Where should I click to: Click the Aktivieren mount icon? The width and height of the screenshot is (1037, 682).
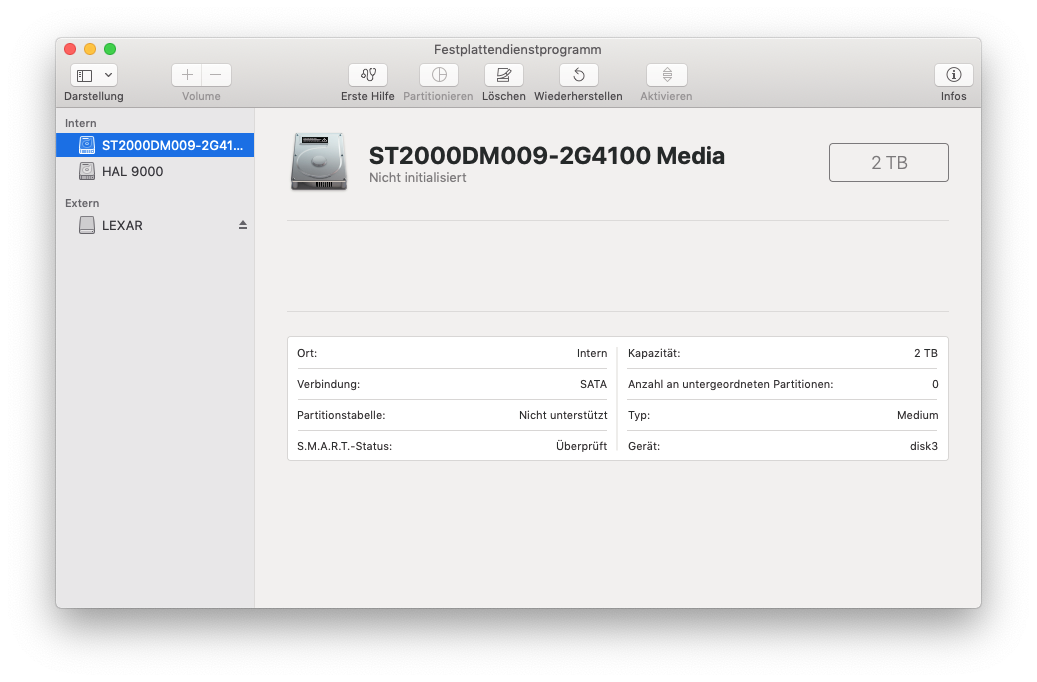click(x=666, y=75)
